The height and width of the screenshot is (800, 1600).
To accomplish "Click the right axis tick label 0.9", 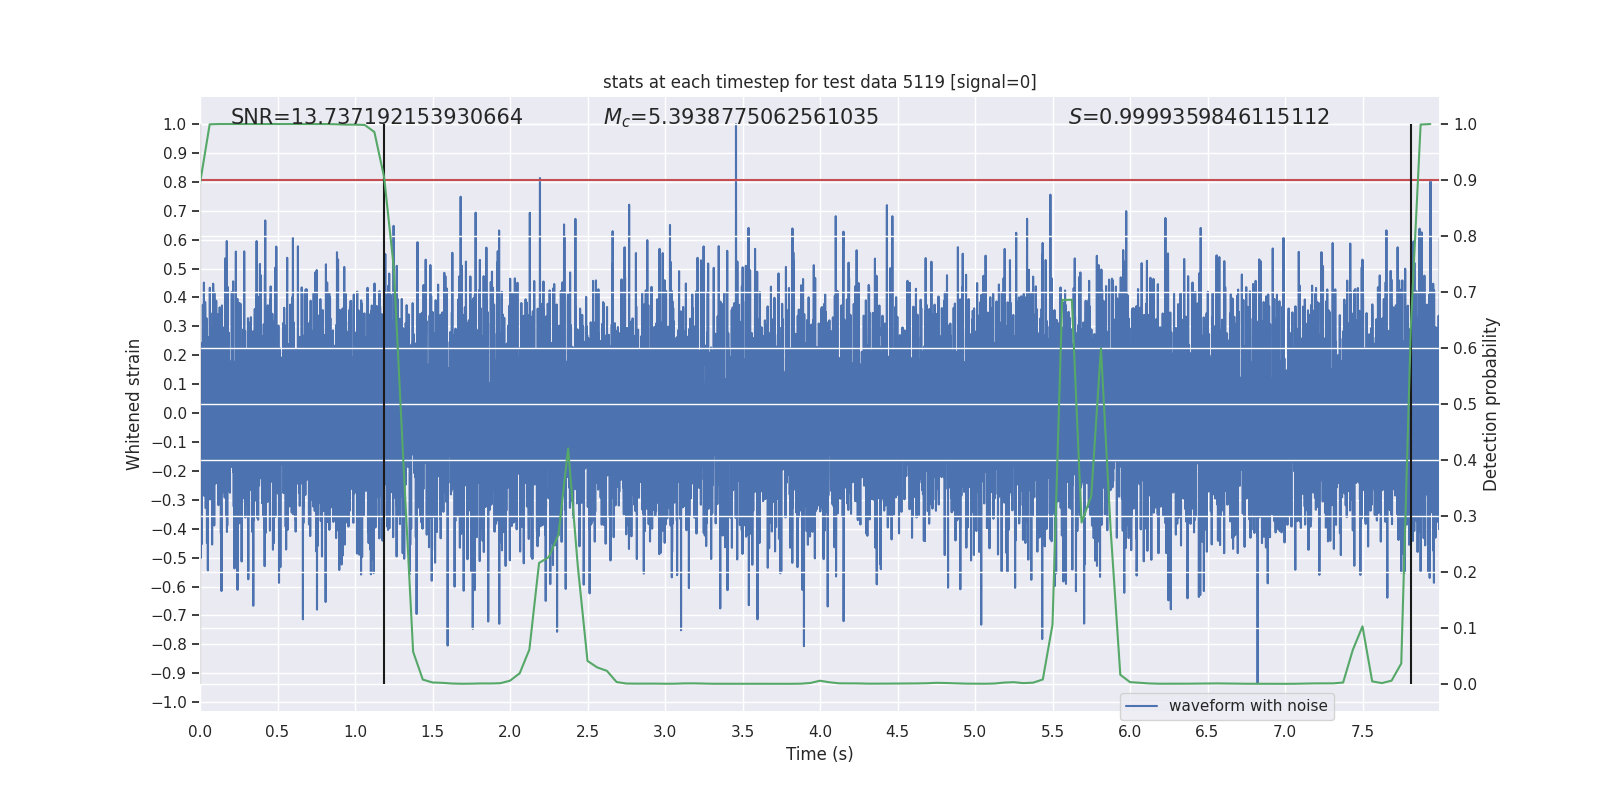I will (x=1465, y=181).
